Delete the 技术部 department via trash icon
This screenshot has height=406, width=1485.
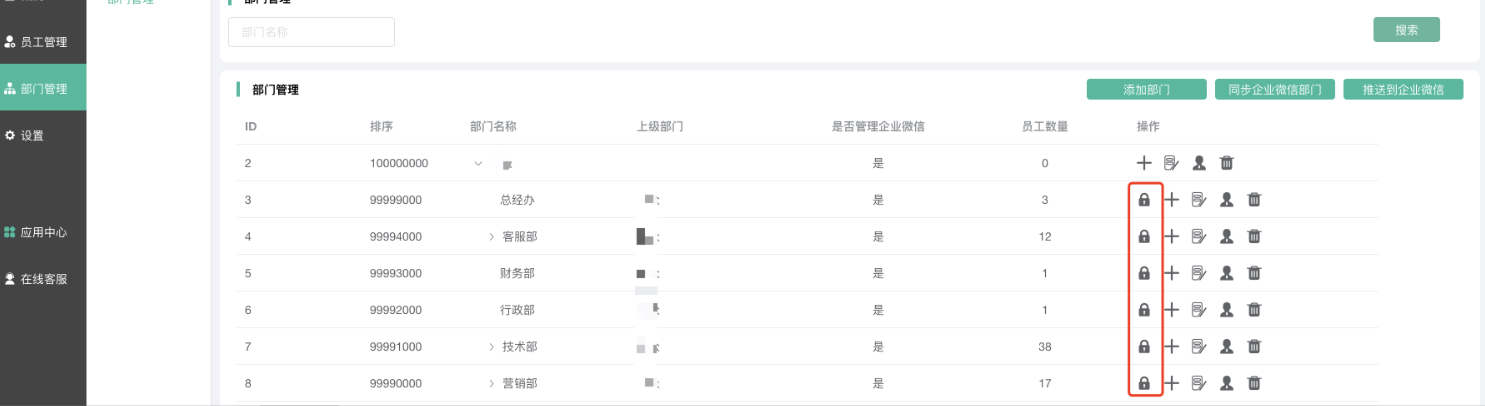click(x=1254, y=347)
